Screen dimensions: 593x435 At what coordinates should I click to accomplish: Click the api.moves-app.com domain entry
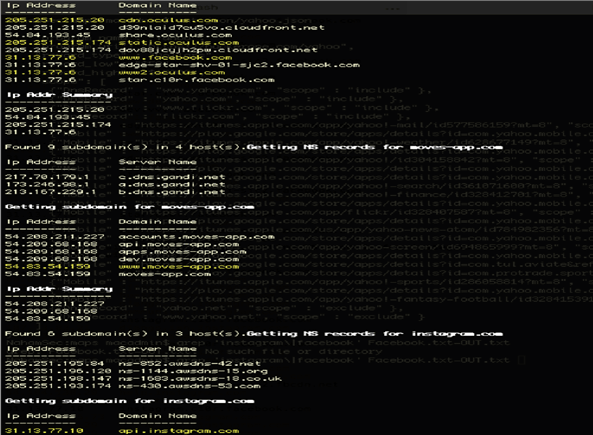(x=179, y=244)
